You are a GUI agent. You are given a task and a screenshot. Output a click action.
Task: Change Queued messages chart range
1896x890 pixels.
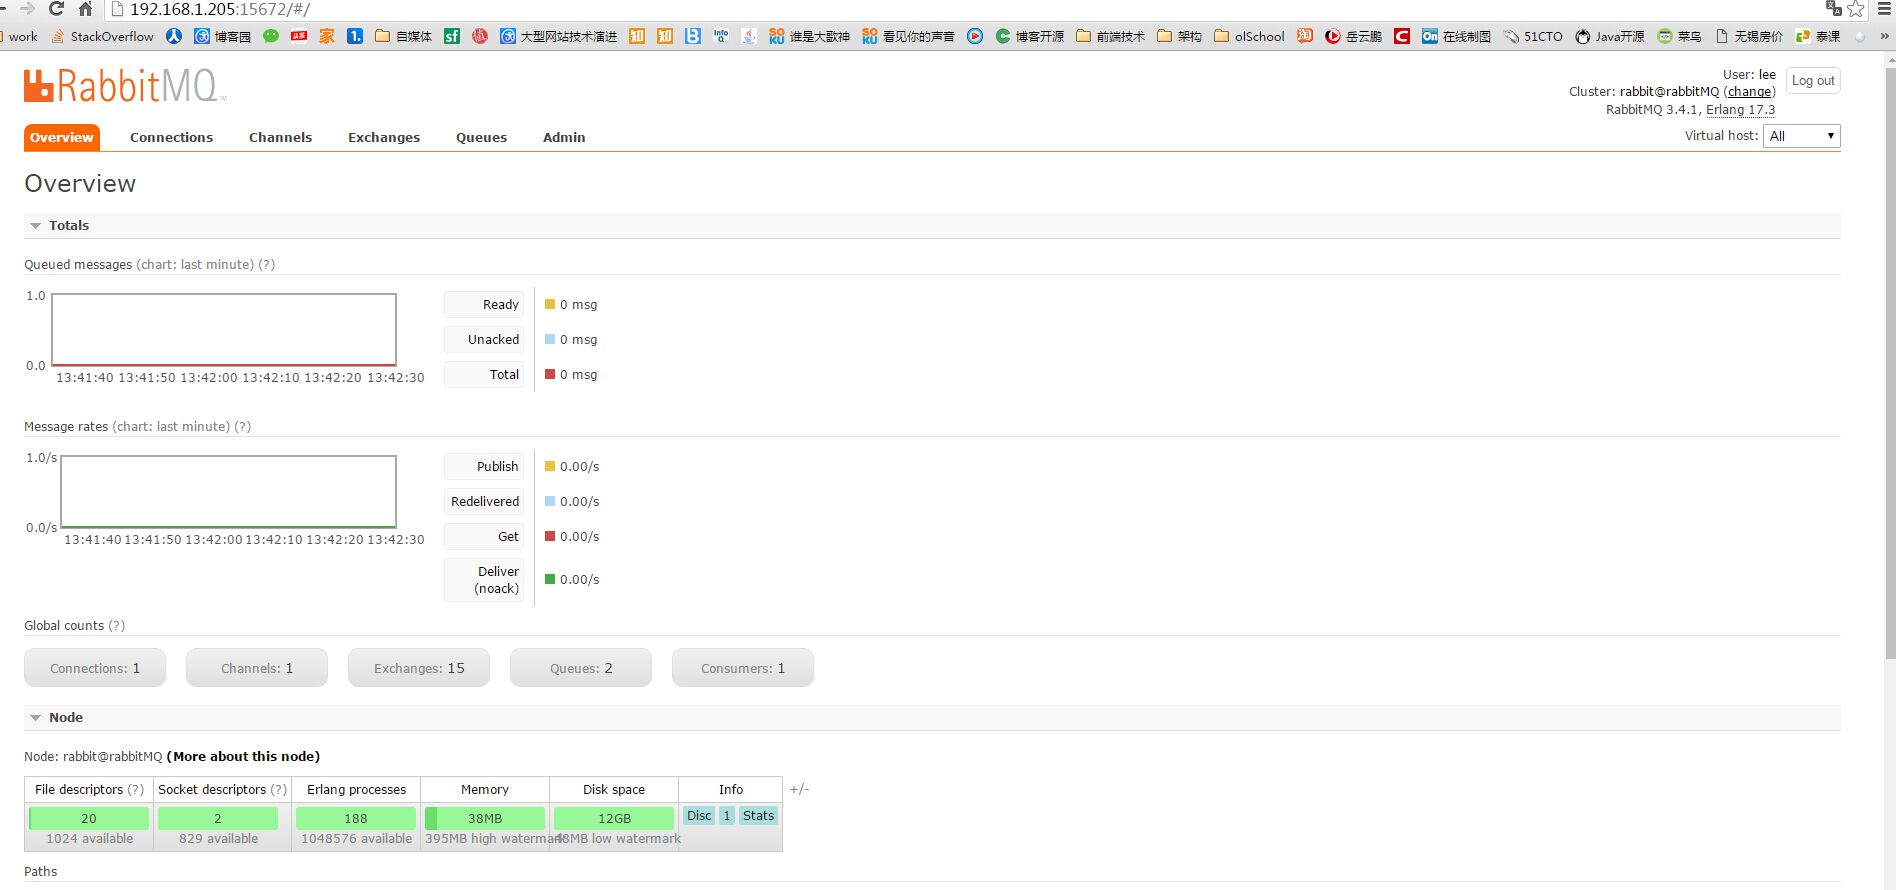pos(195,264)
